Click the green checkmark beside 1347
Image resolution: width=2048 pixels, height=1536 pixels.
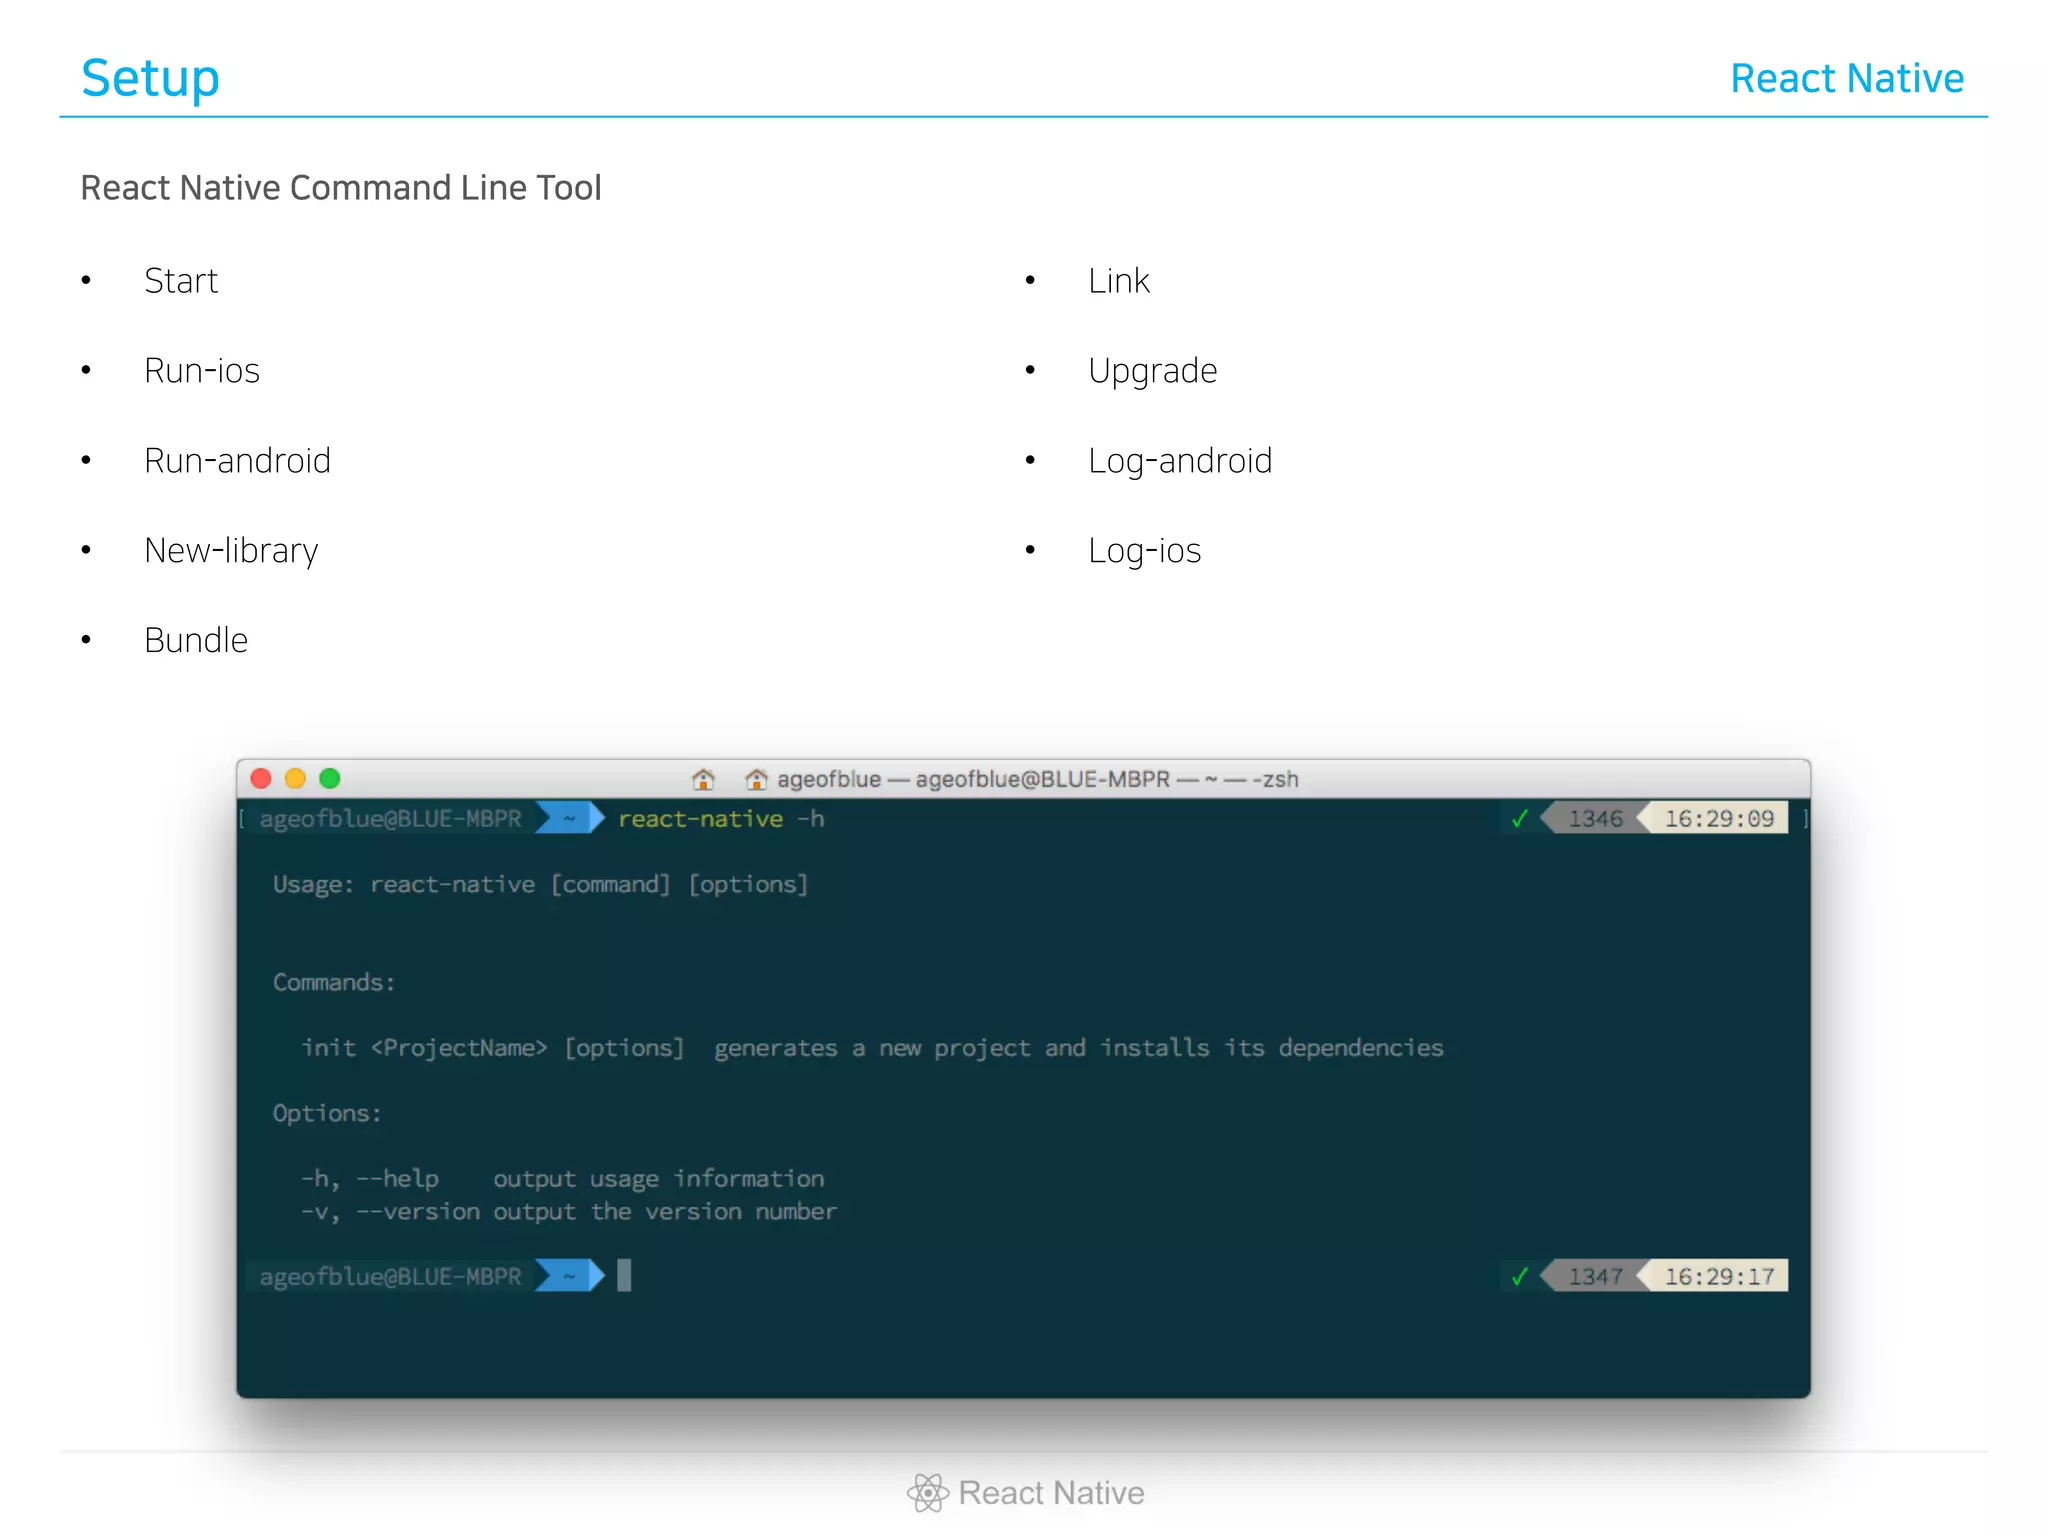point(1520,1277)
